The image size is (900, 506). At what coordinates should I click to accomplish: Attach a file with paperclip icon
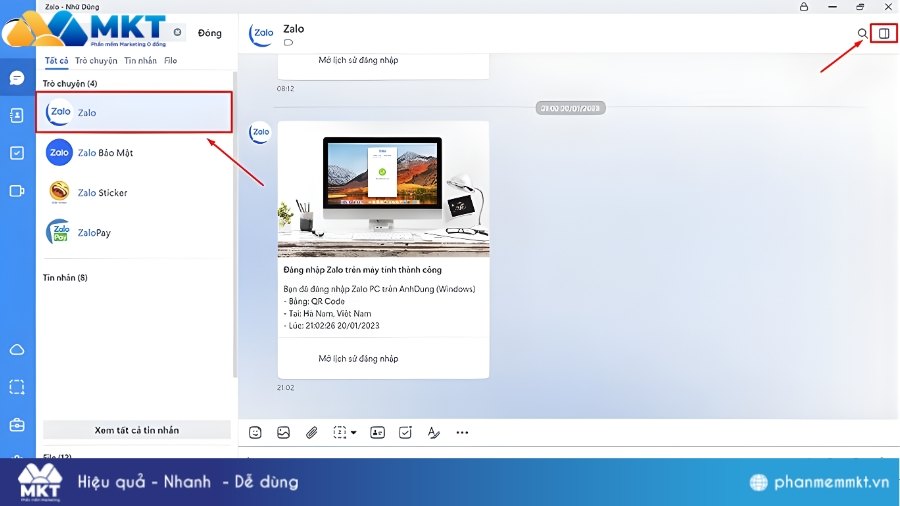pyautogui.click(x=311, y=432)
